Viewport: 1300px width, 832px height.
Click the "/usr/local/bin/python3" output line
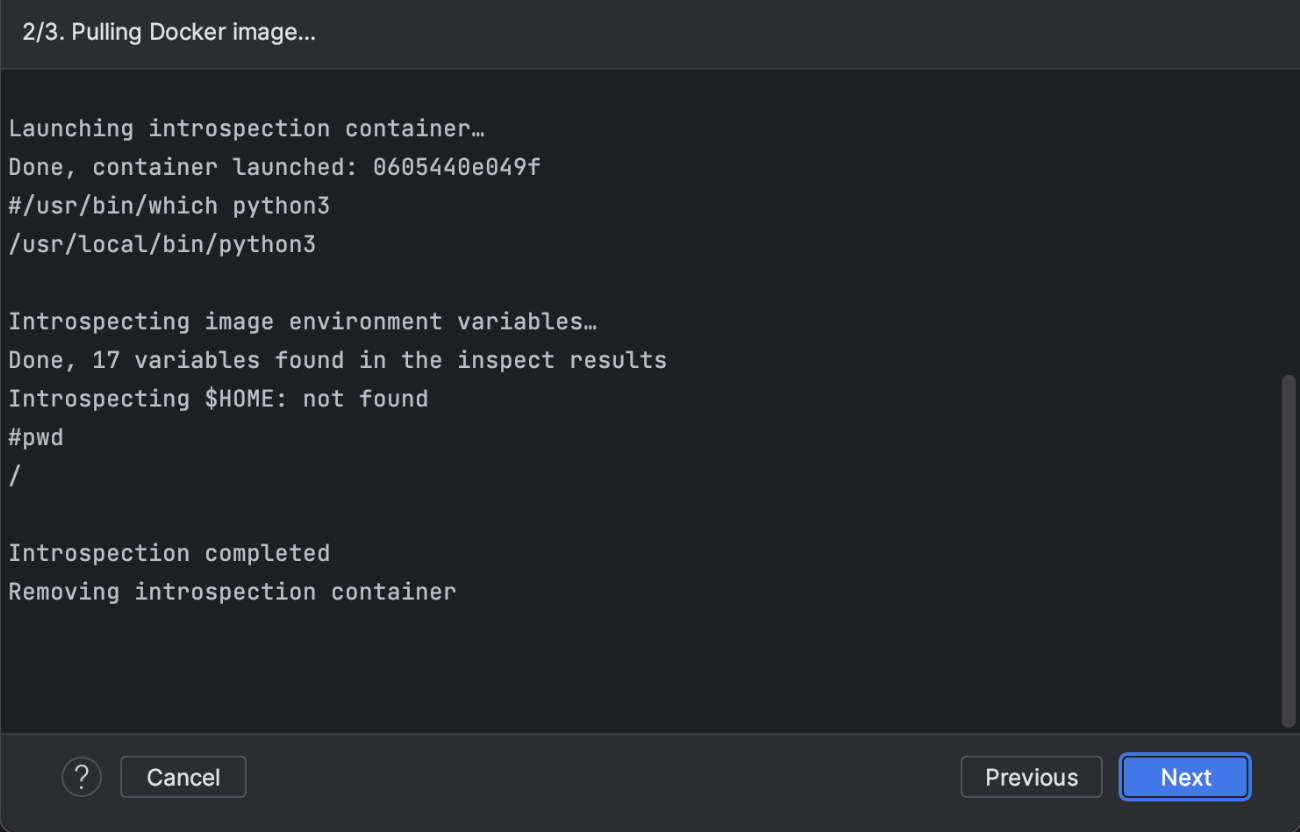click(x=162, y=244)
